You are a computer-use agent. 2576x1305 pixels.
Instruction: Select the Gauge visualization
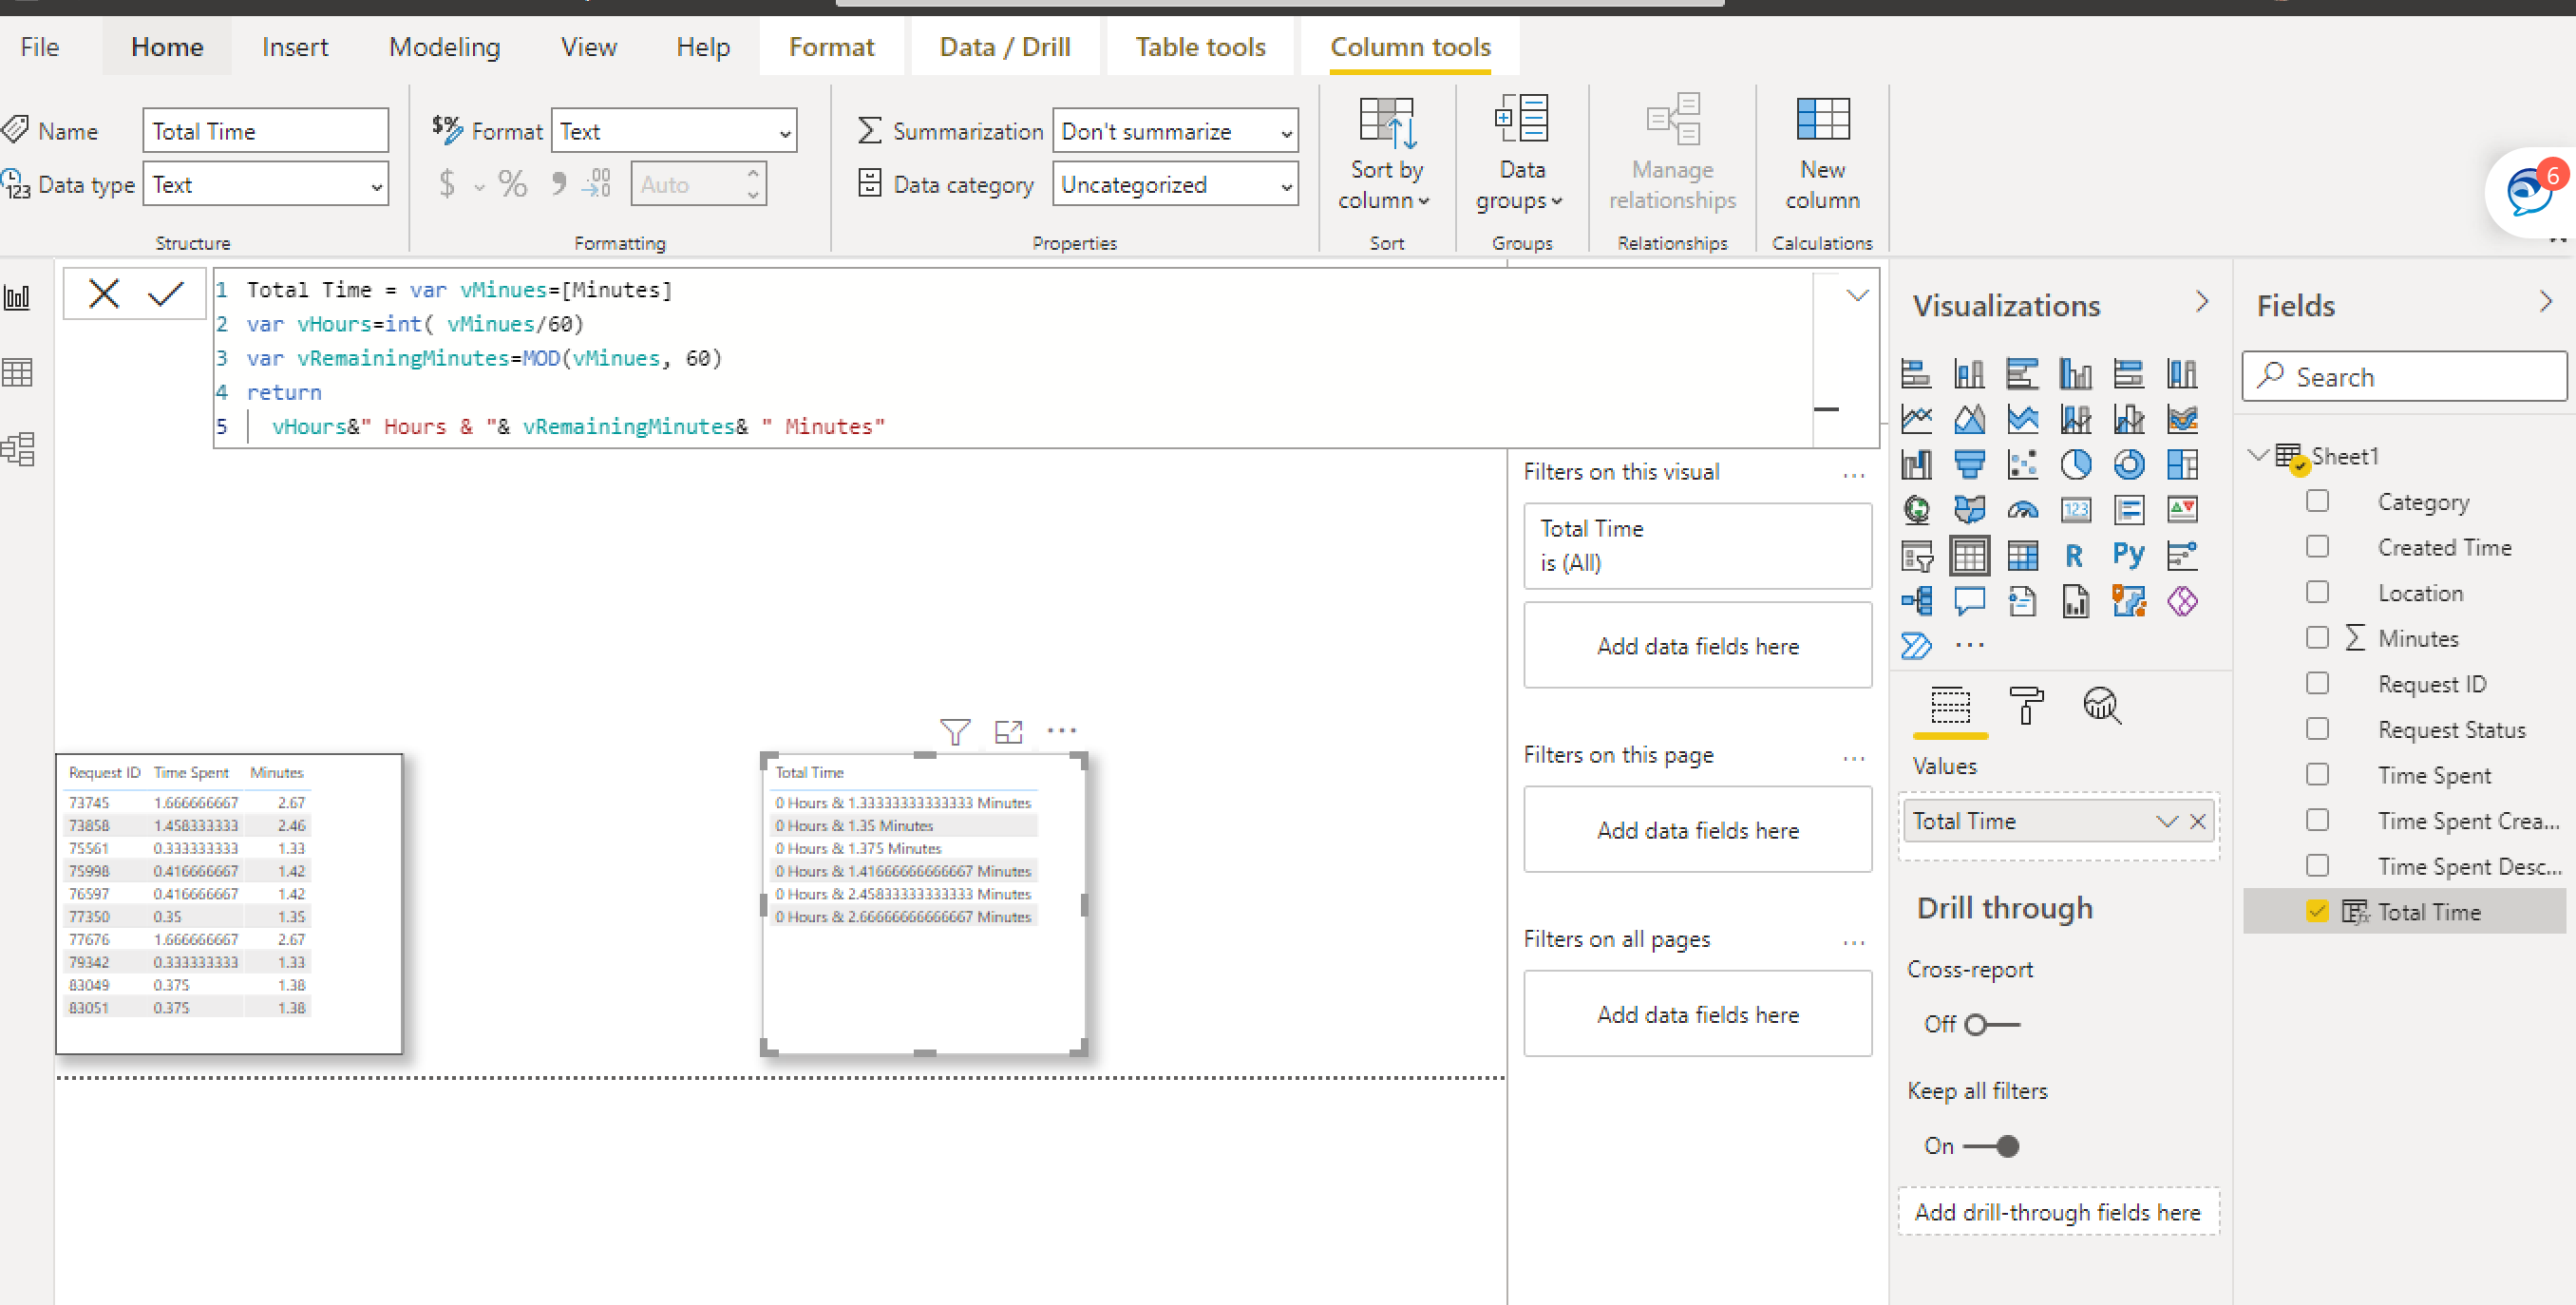tap(2023, 510)
